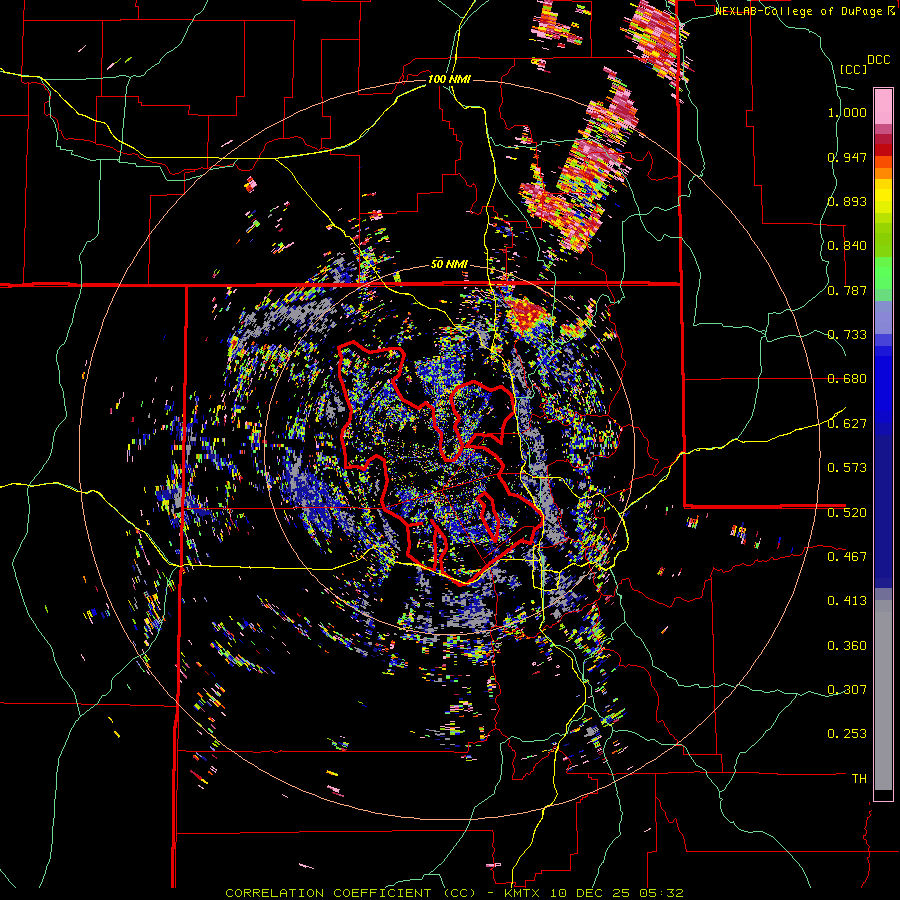
Task: Click the DCC label above the color scale
Action: tap(878, 60)
